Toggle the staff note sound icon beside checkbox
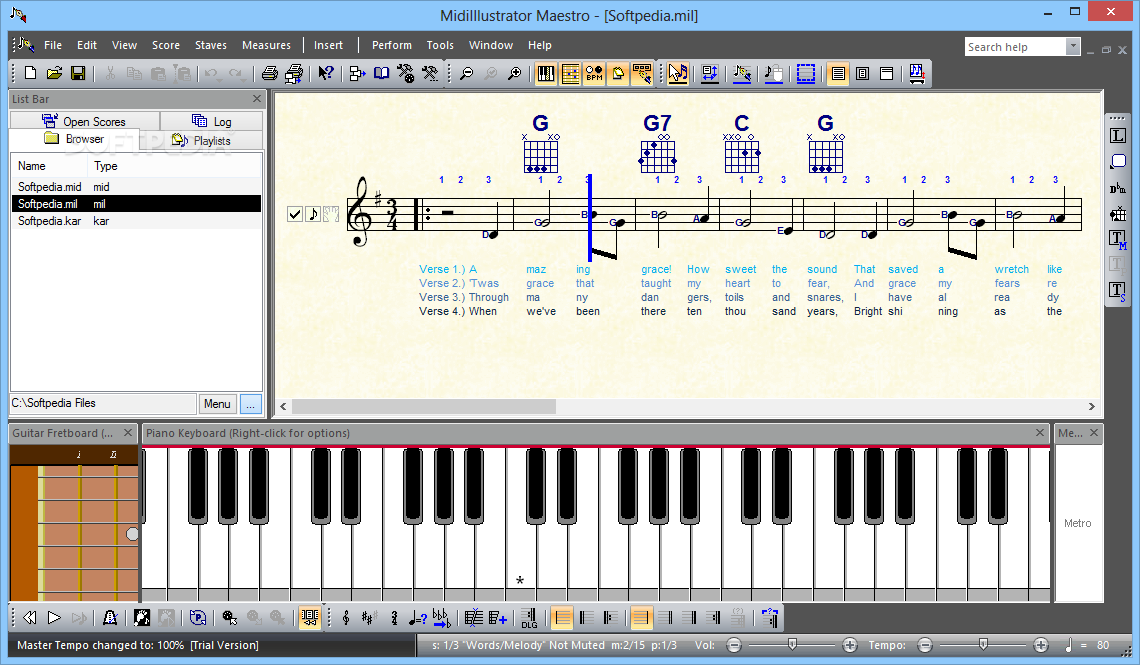1140x665 pixels. [x=313, y=214]
